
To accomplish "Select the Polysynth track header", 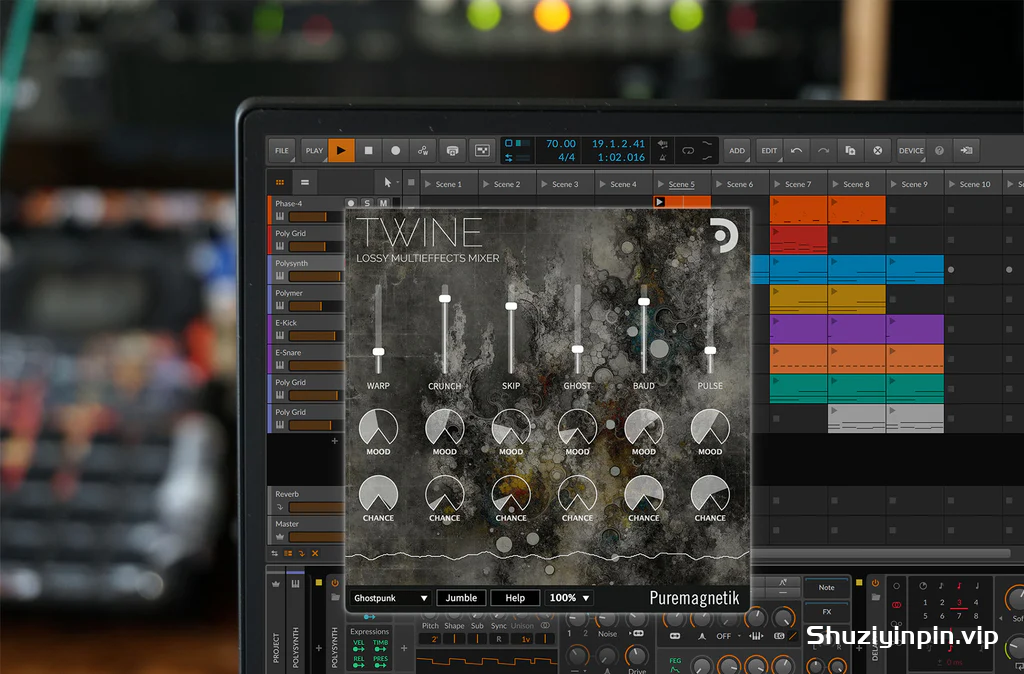I will point(306,269).
